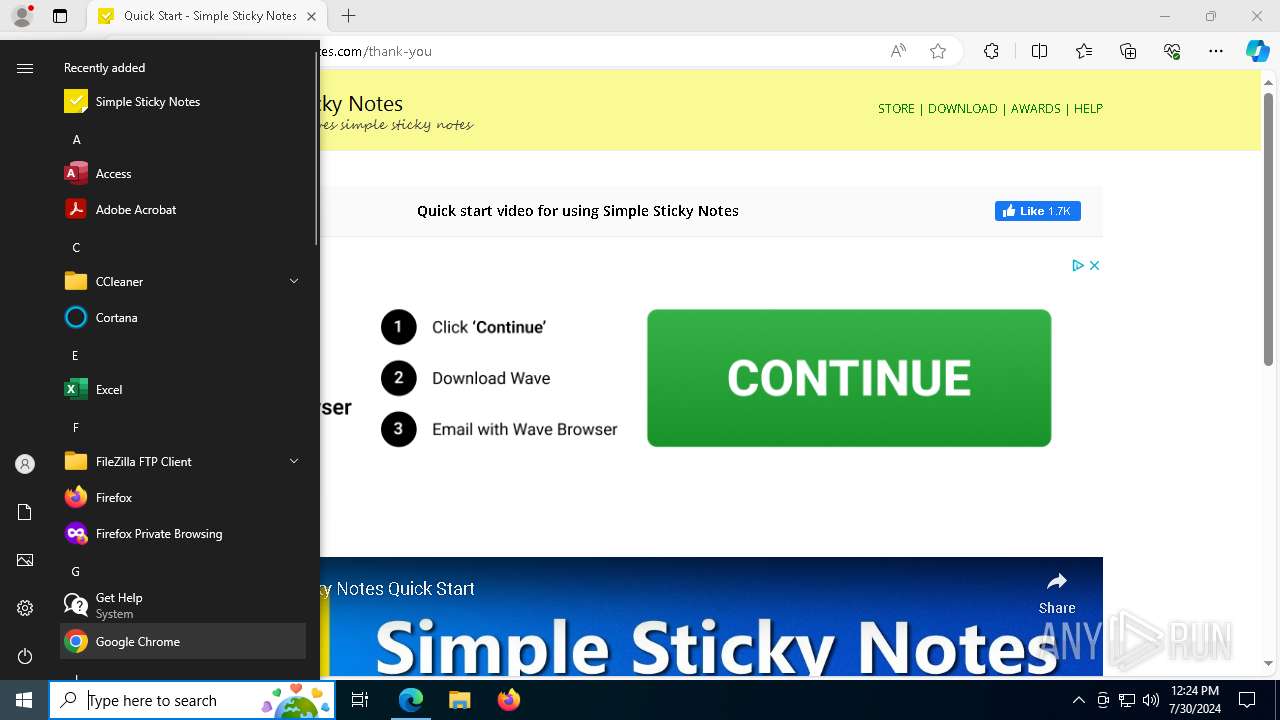Image resolution: width=1280 pixels, height=720 pixels.
Task: Jump to letter C section header
Action: tap(76, 247)
